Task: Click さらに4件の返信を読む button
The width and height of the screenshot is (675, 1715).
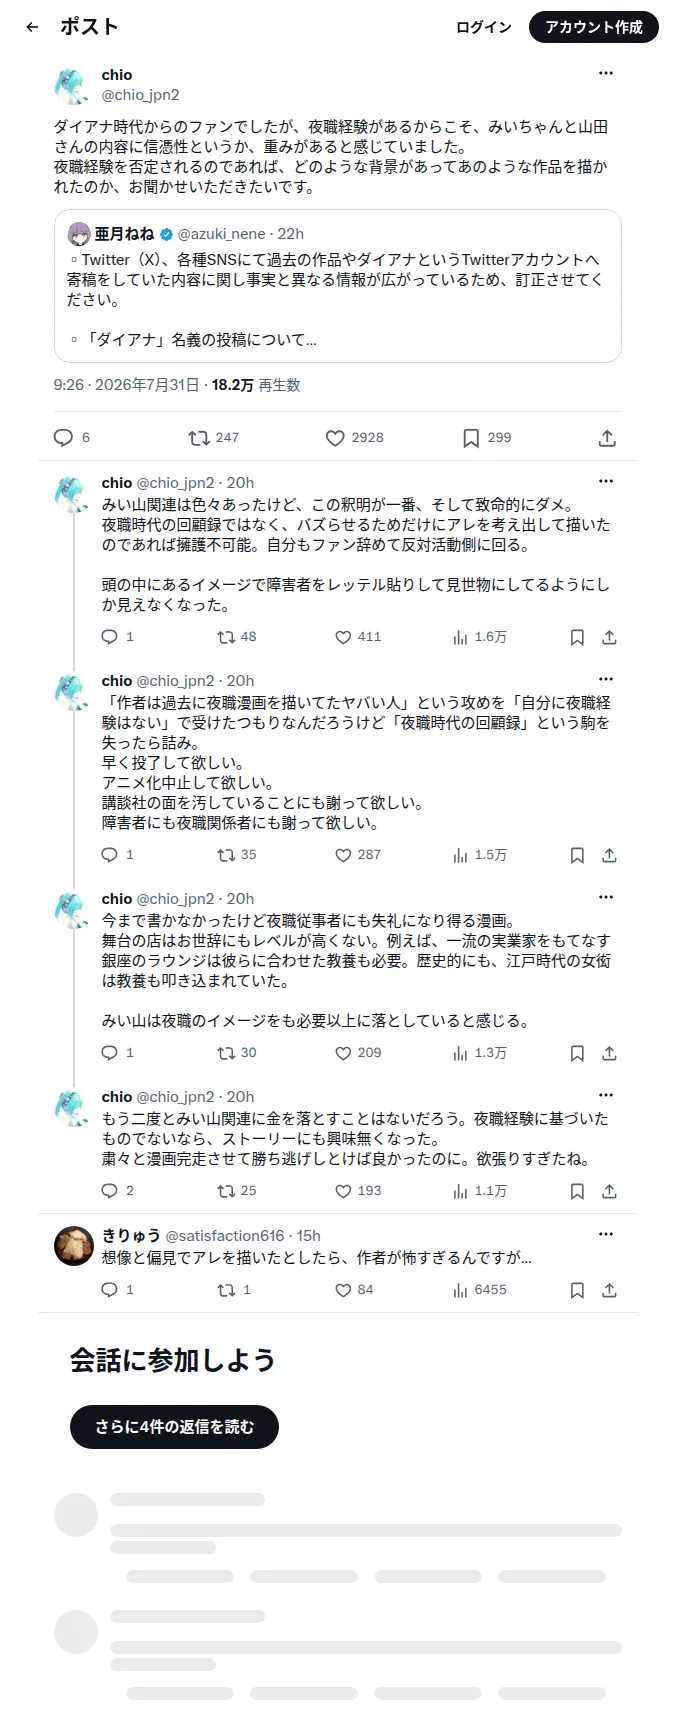Action: point(174,1427)
